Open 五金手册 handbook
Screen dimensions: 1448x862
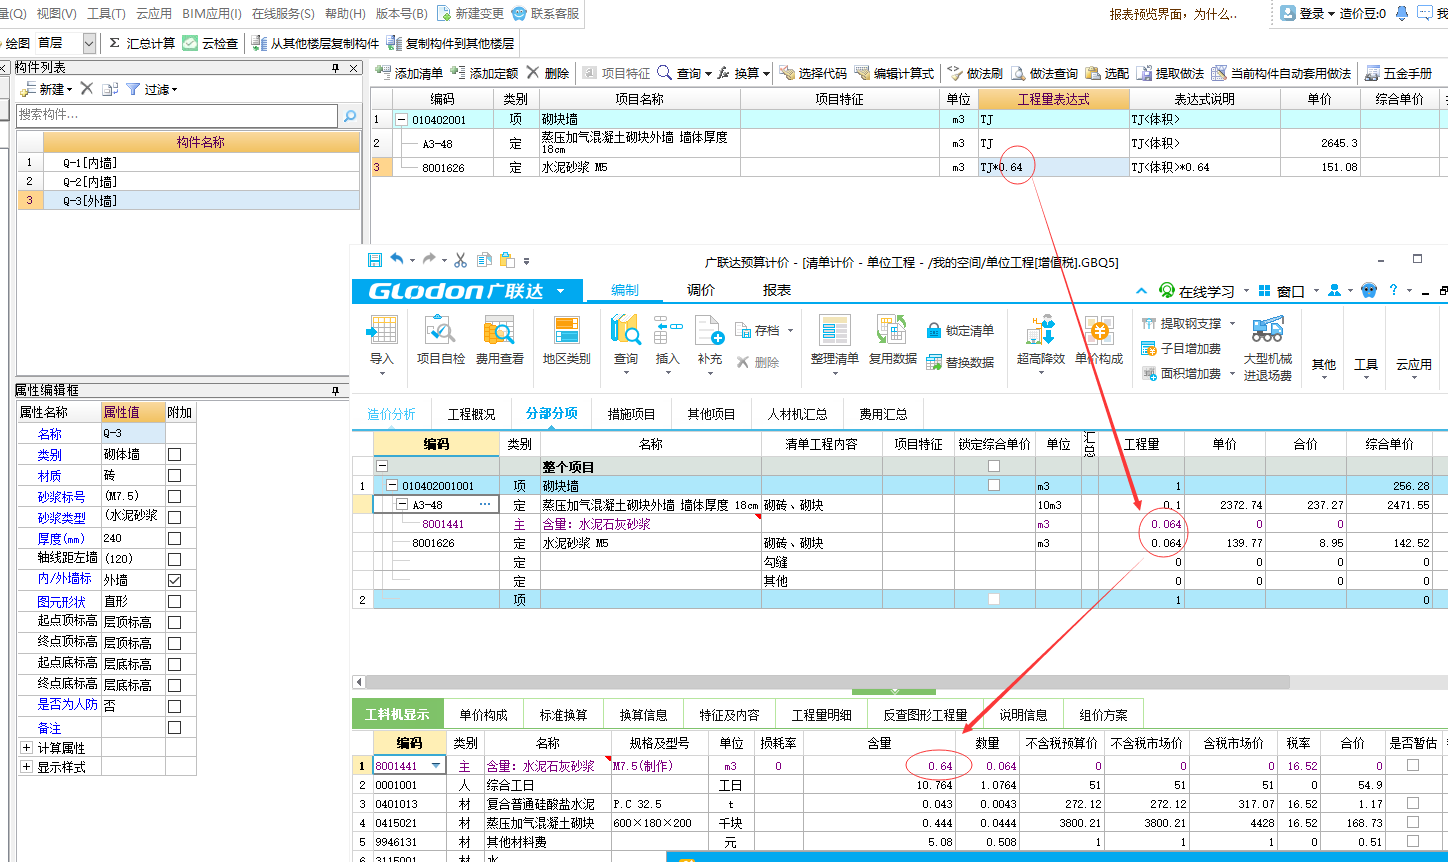1398,73
